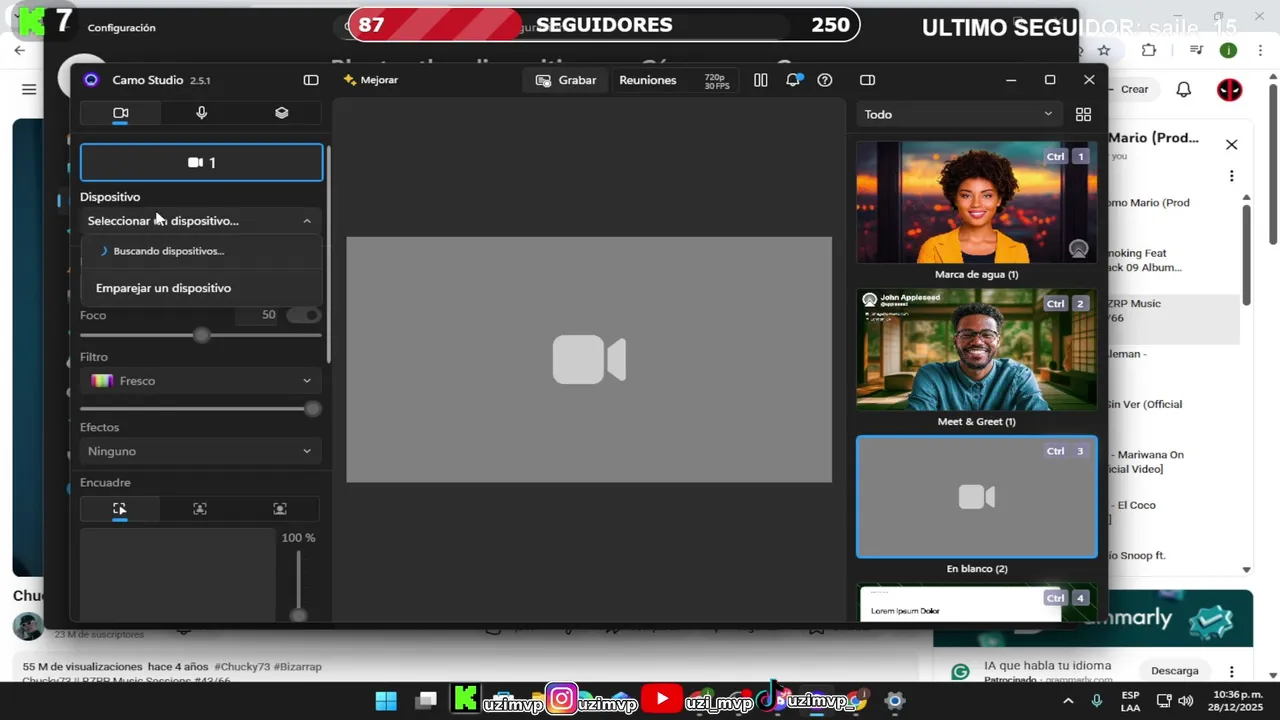The width and height of the screenshot is (1280, 720).
Task: Select the Meet & Greet (1) scene
Action: click(x=977, y=350)
